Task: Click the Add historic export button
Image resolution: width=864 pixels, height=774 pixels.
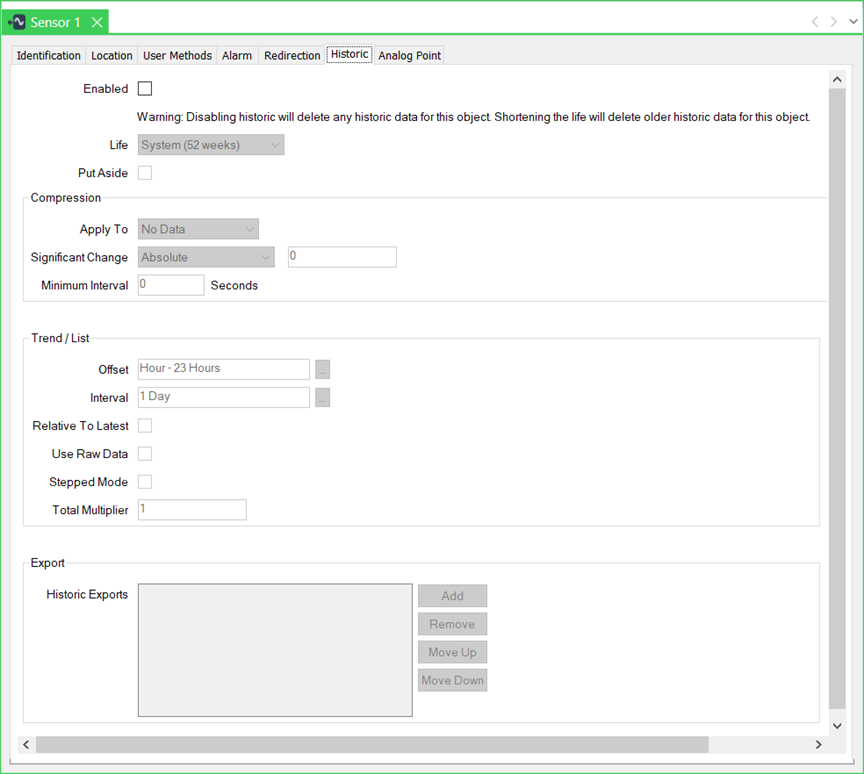Action: click(452, 596)
